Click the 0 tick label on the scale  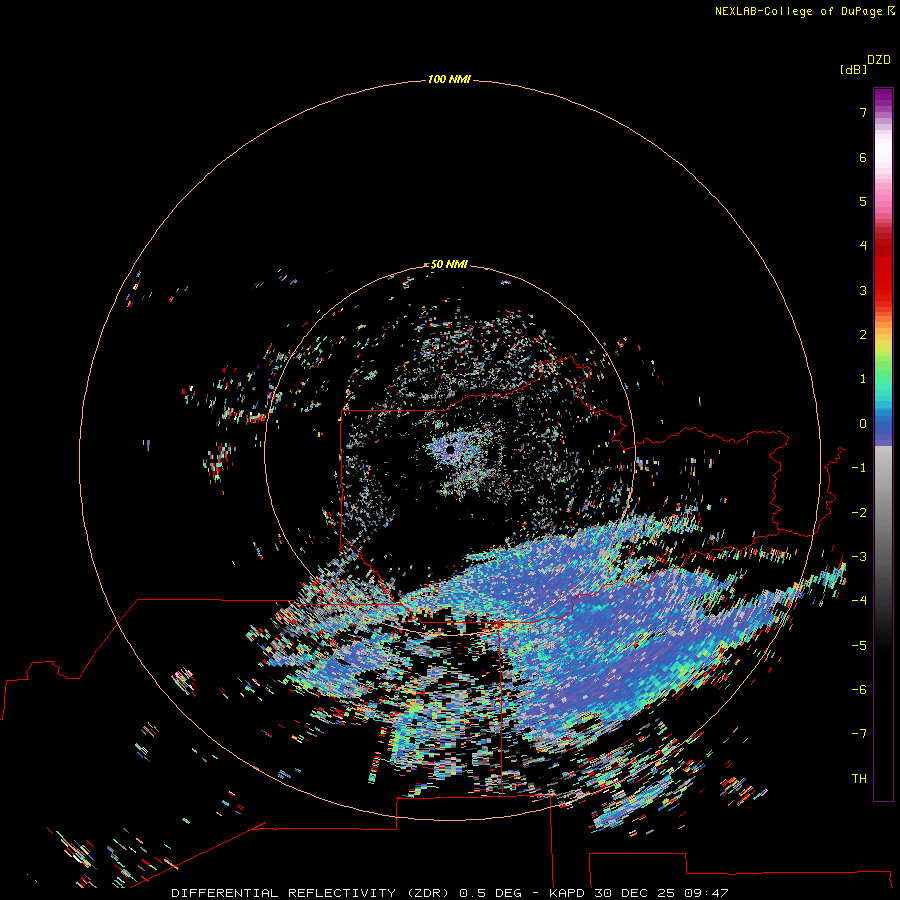click(863, 424)
